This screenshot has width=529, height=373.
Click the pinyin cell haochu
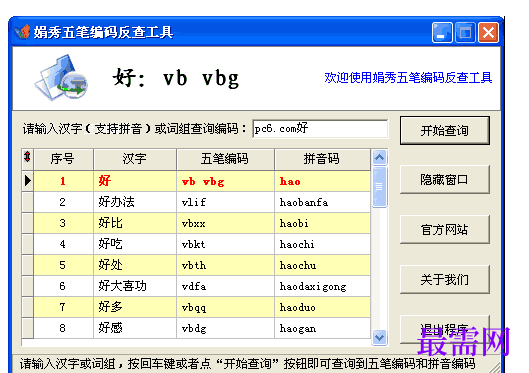[x=323, y=265]
